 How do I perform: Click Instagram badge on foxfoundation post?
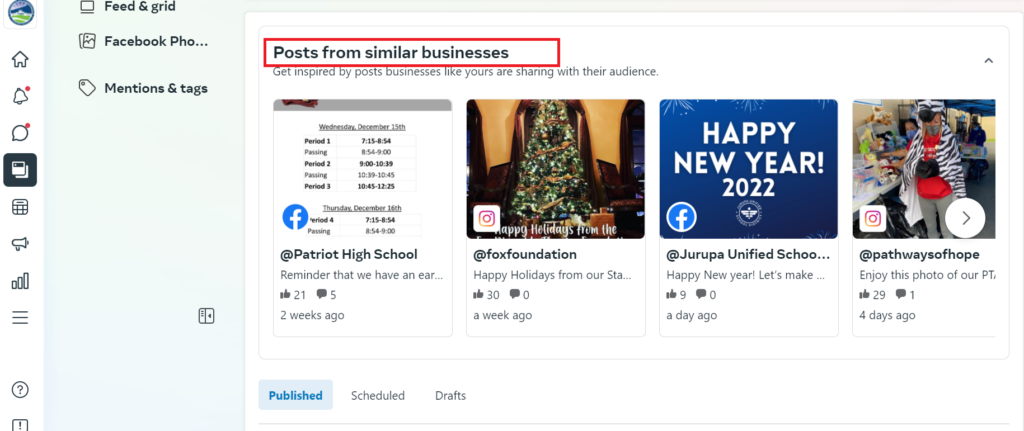click(x=487, y=219)
